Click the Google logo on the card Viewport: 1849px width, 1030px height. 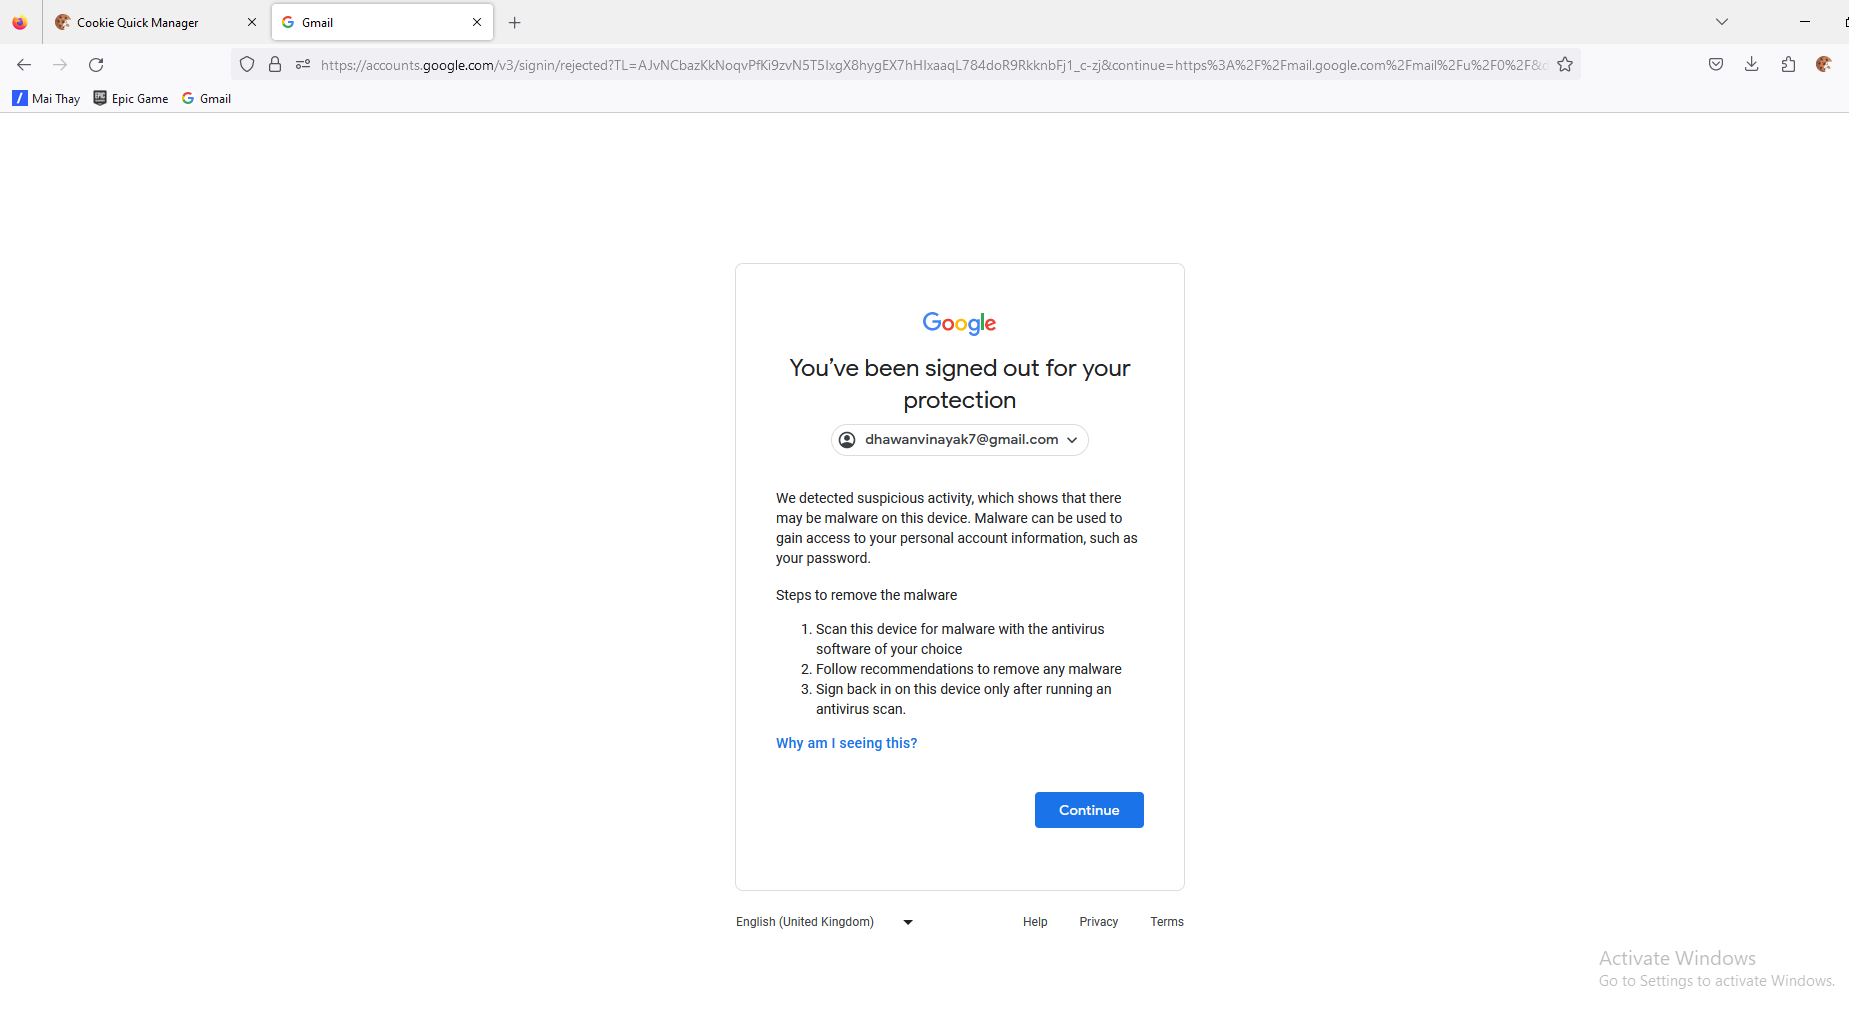(960, 323)
